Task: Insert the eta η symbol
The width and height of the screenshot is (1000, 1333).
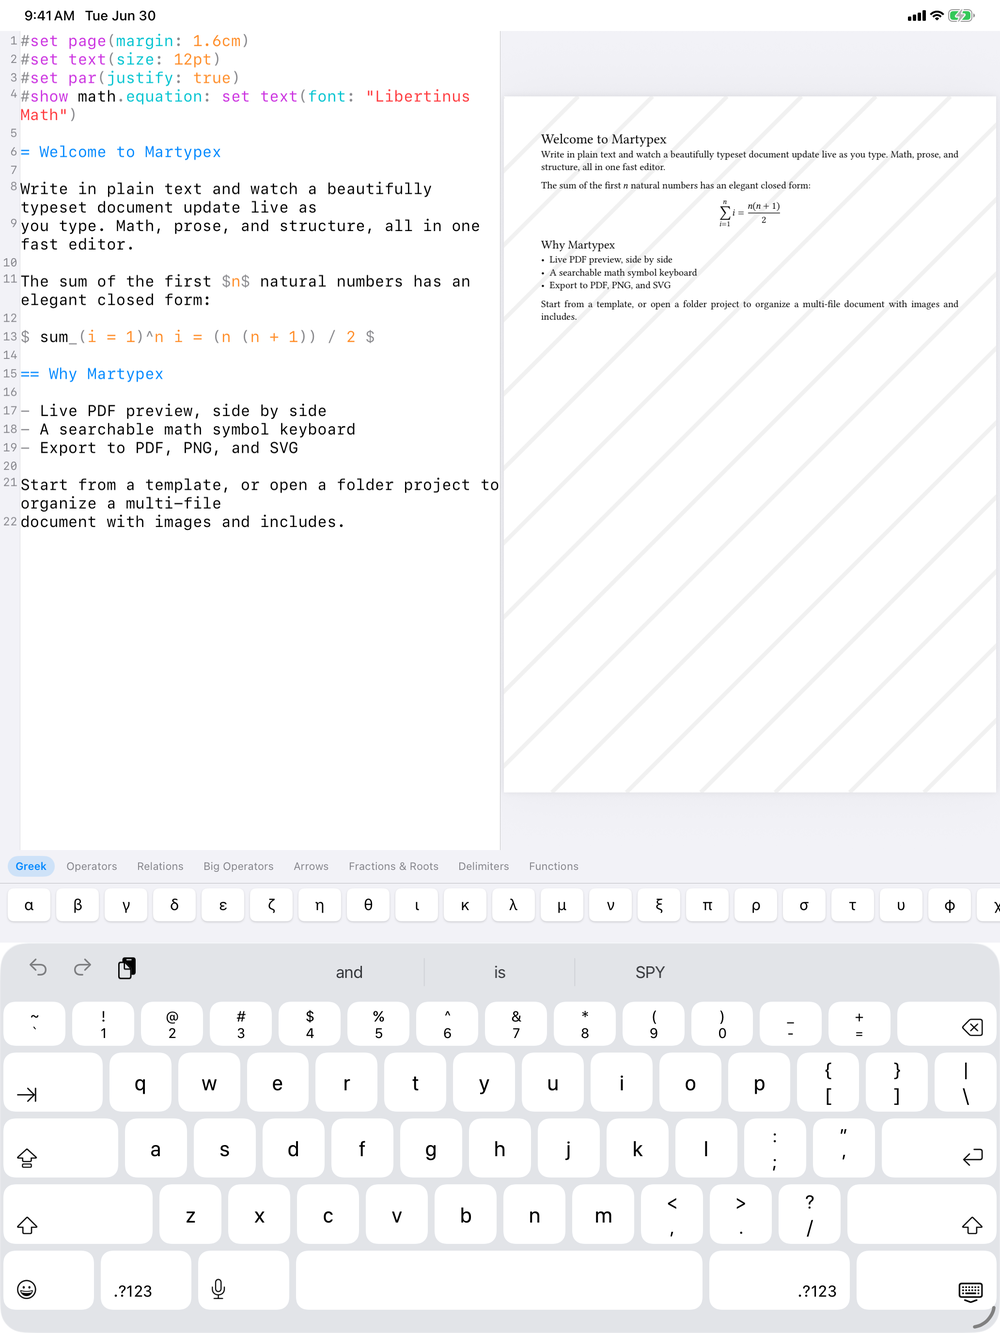Action: click(320, 905)
